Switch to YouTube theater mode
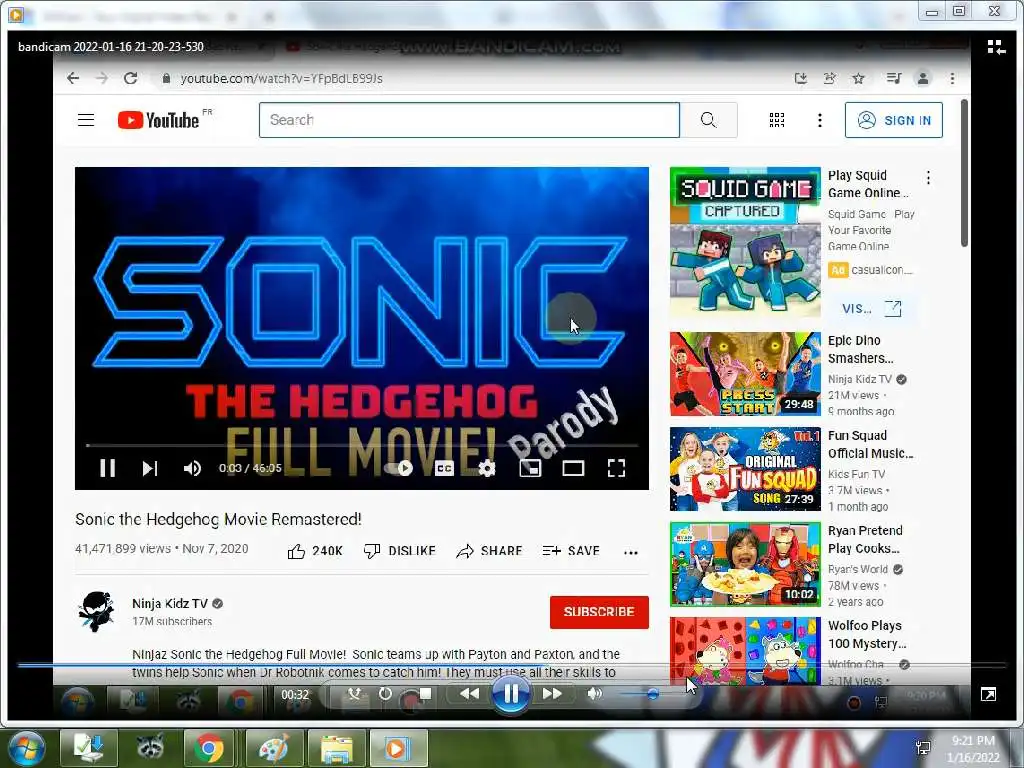The height and width of the screenshot is (768, 1024). pos(573,468)
